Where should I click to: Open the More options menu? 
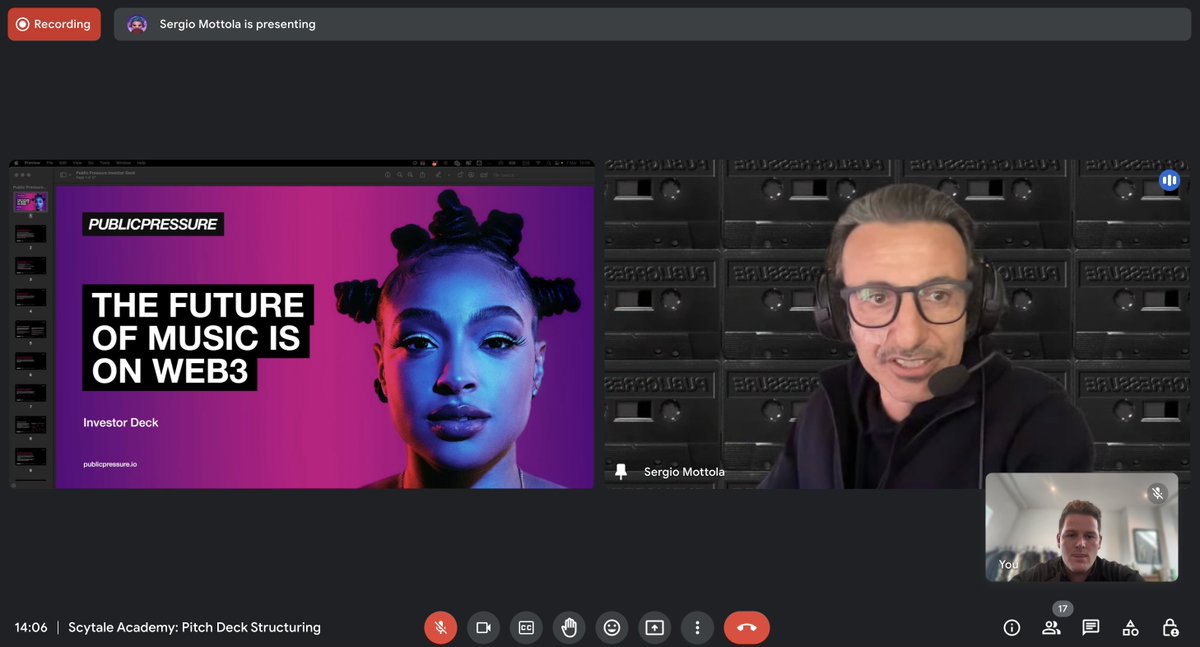click(697, 627)
